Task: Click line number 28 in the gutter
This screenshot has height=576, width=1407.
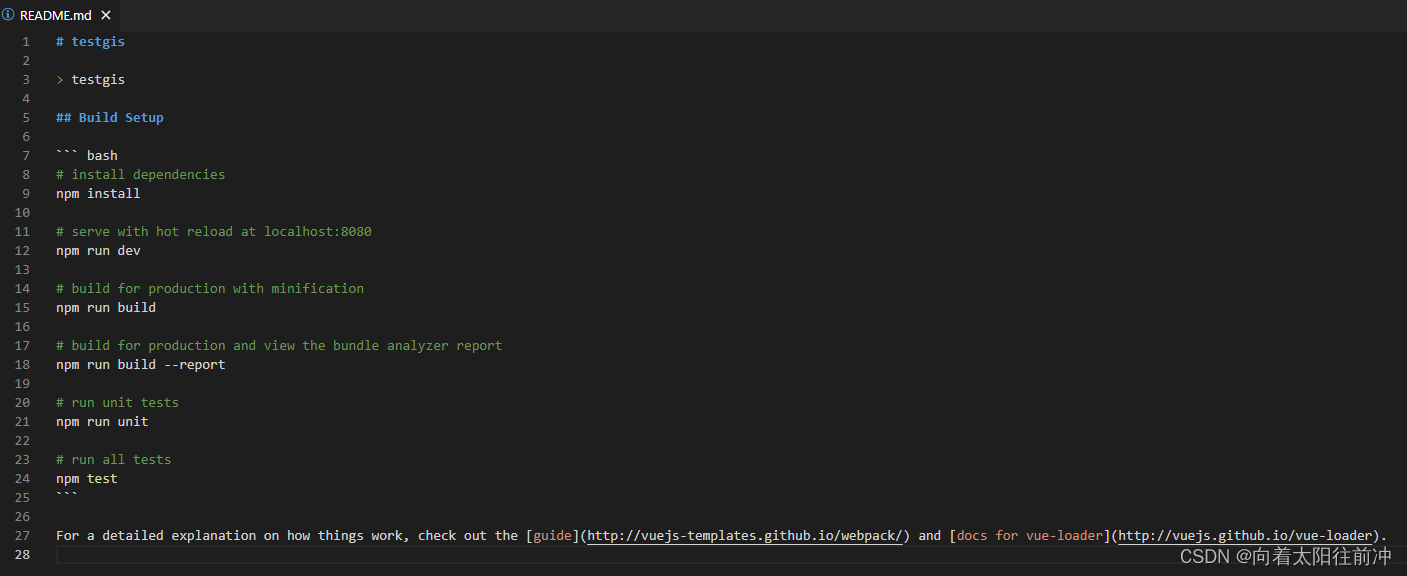Action: [x=22, y=555]
